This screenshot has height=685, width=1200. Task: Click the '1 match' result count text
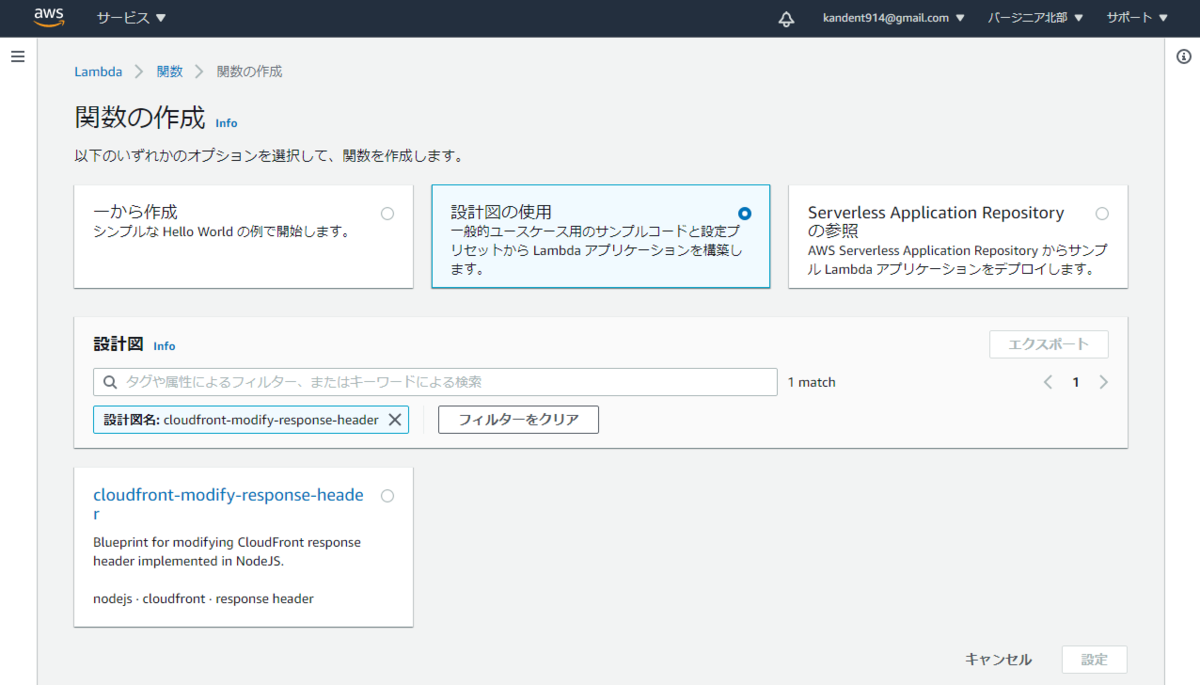pyautogui.click(x=811, y=382)
